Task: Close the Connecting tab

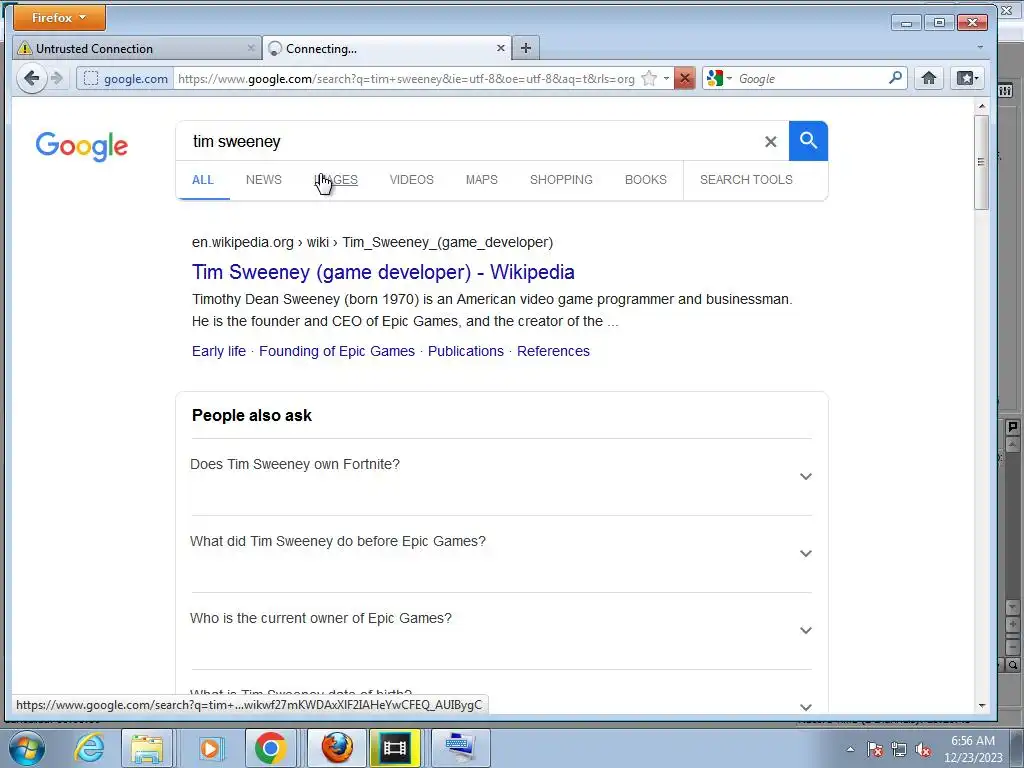Action: click(x=500, y=48)
